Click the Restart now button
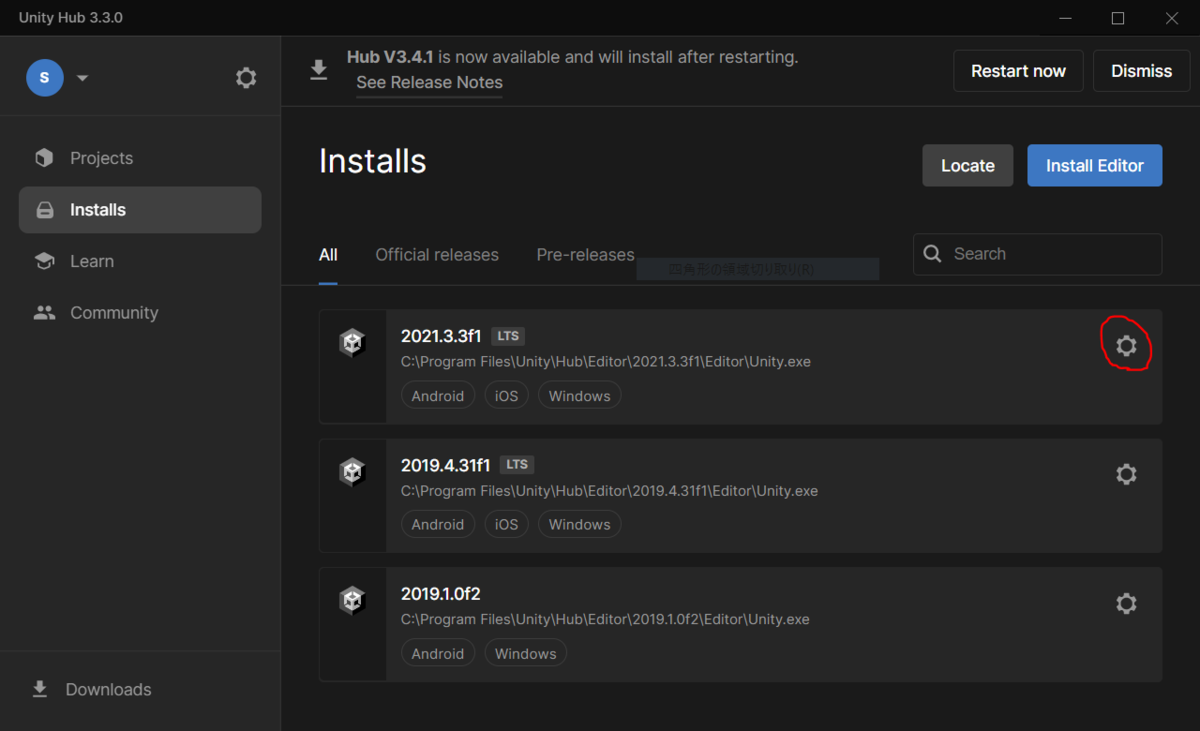The height and width of the screenshot is (731, 1200). pyautogui.click(x=1018, y=71)
